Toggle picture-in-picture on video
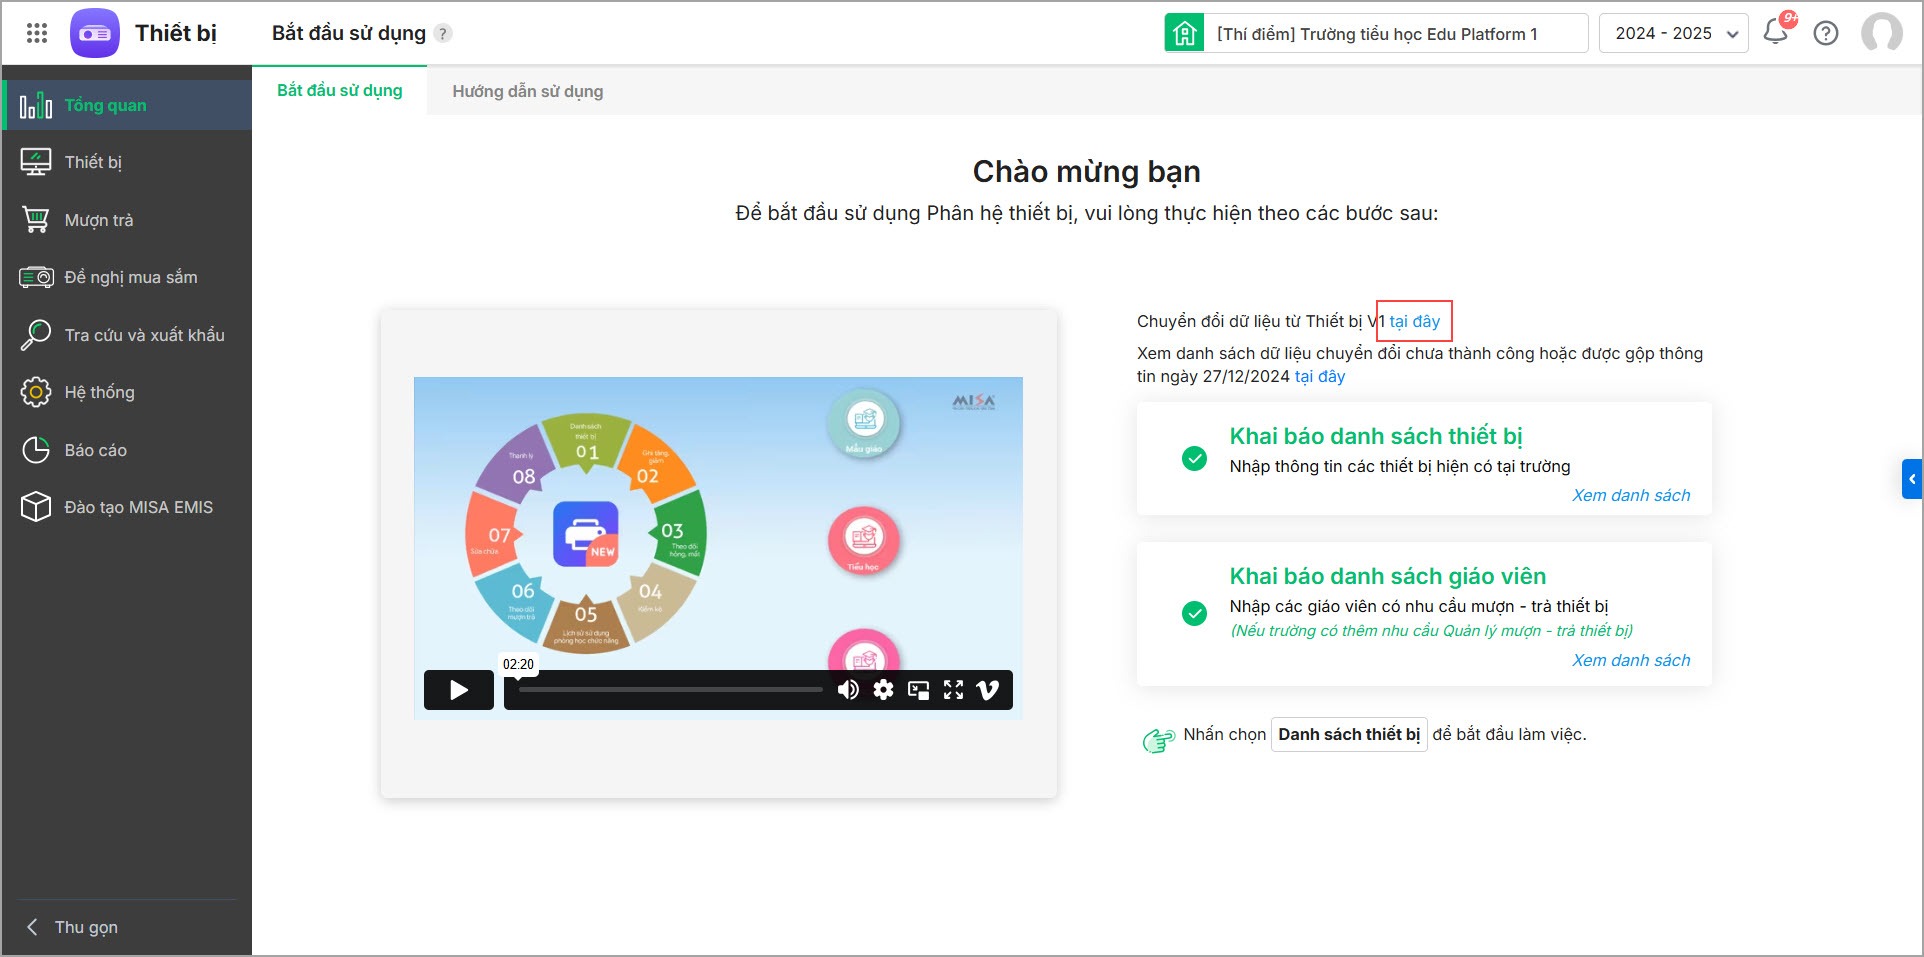The width and height of the screenshot is (1924, 957). point(918,689)
